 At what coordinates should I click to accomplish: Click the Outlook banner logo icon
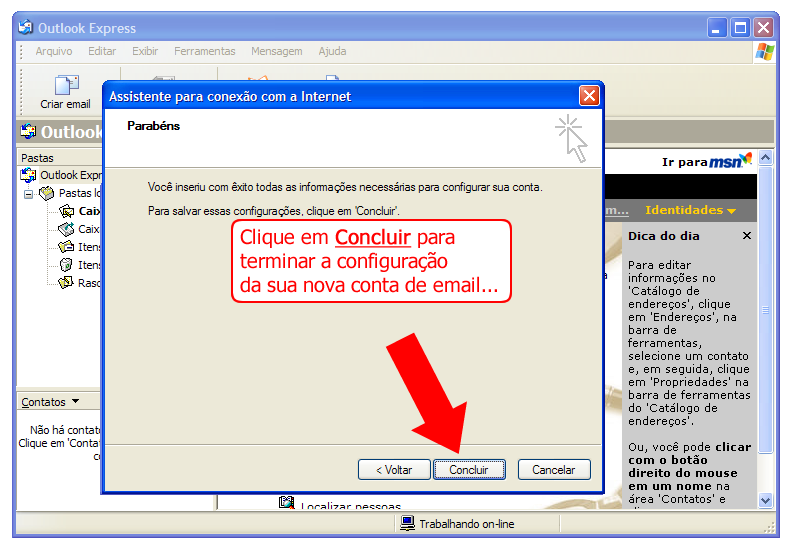coord(29,132)
